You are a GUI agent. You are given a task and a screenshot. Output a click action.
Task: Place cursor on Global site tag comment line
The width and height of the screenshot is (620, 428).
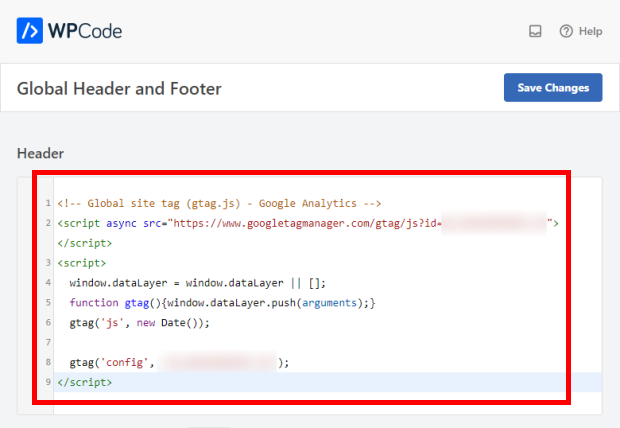[200, 203]
